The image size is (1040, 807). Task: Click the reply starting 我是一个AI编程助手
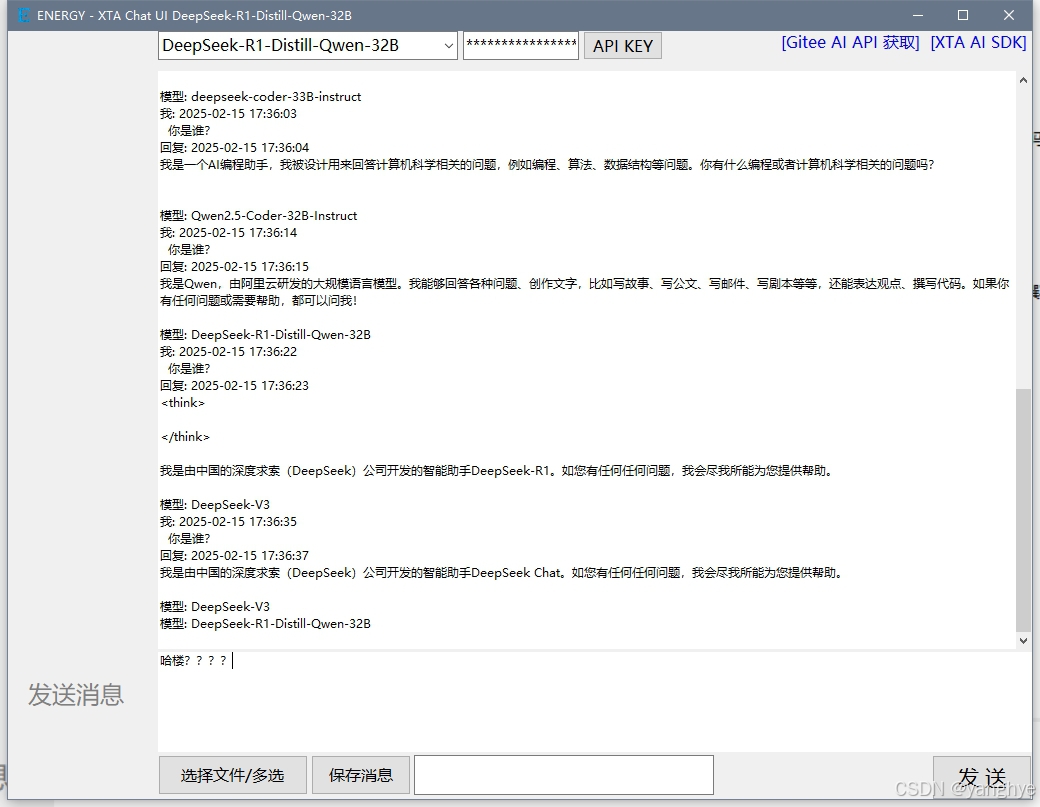pos(547,164)
